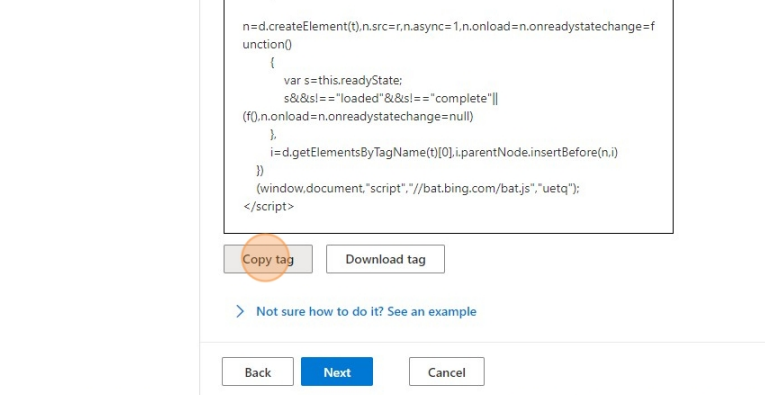Screen dimensions: 765x395
Task: Click the '(f(),n.onload=n.onreadystatechange=null)' line
Action: tap(358, 117)
